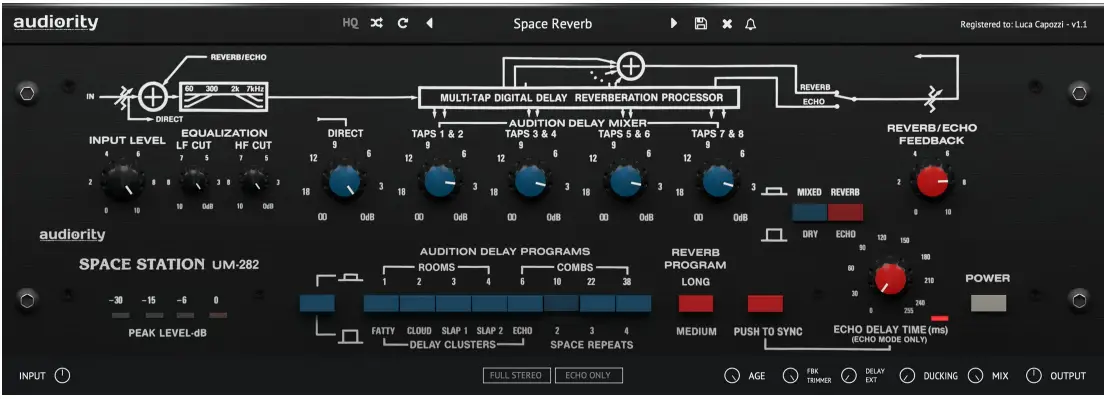1107x399 pixels.
Task: Click the -30 peak level LED
Action: pyautogui.click(x=121, y=315)
